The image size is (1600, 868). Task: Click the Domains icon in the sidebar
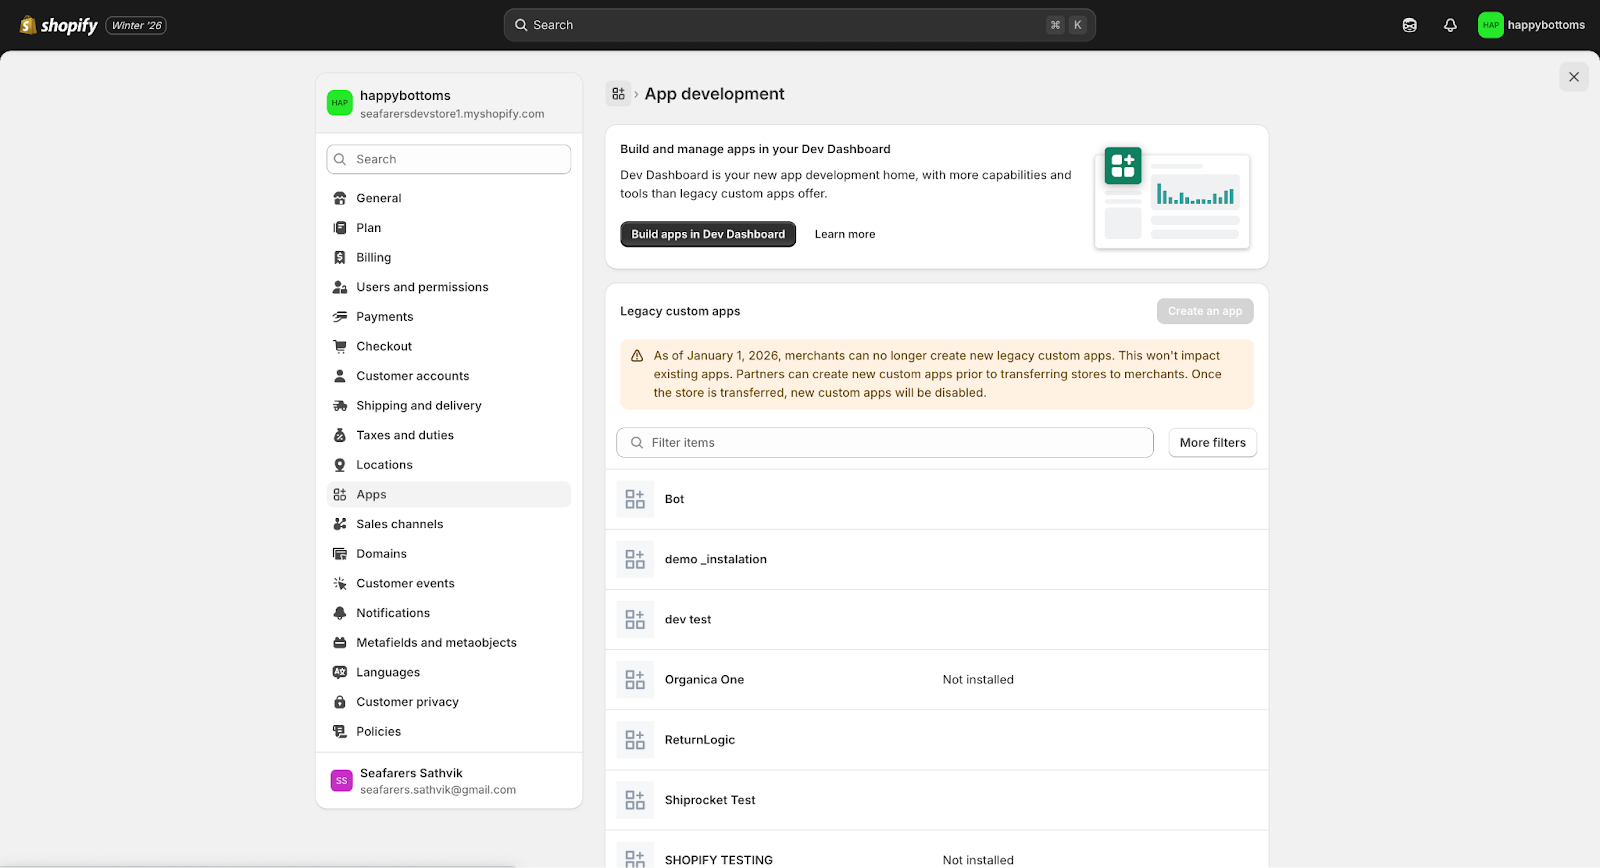pos(340,554)
